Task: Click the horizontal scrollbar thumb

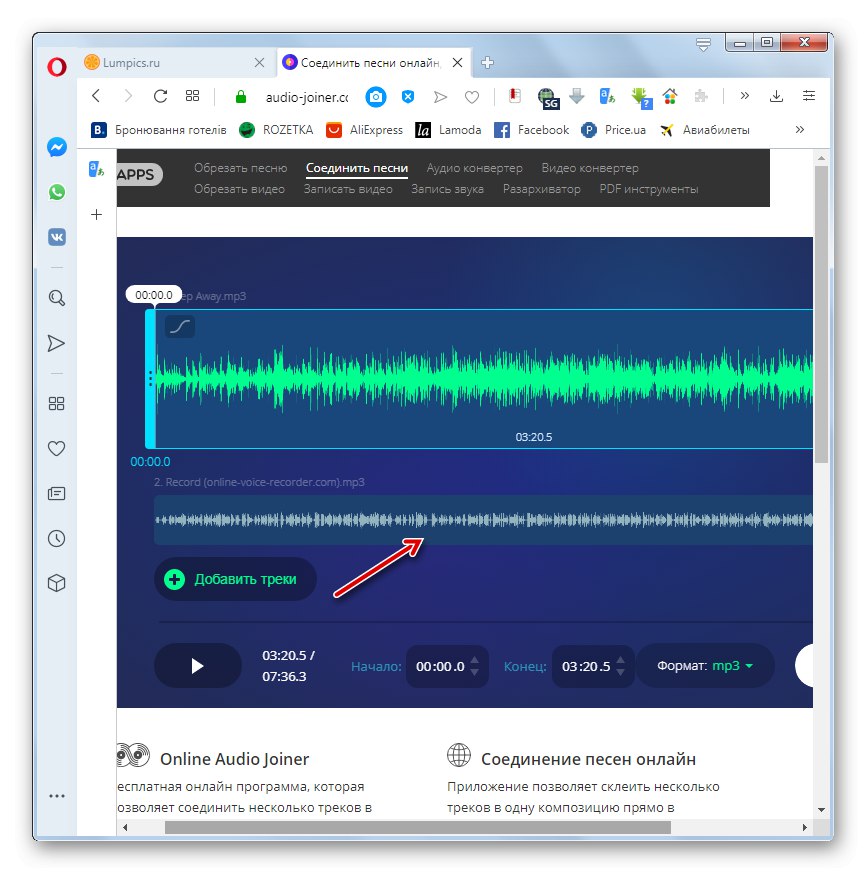Action: tap(418, 827)
